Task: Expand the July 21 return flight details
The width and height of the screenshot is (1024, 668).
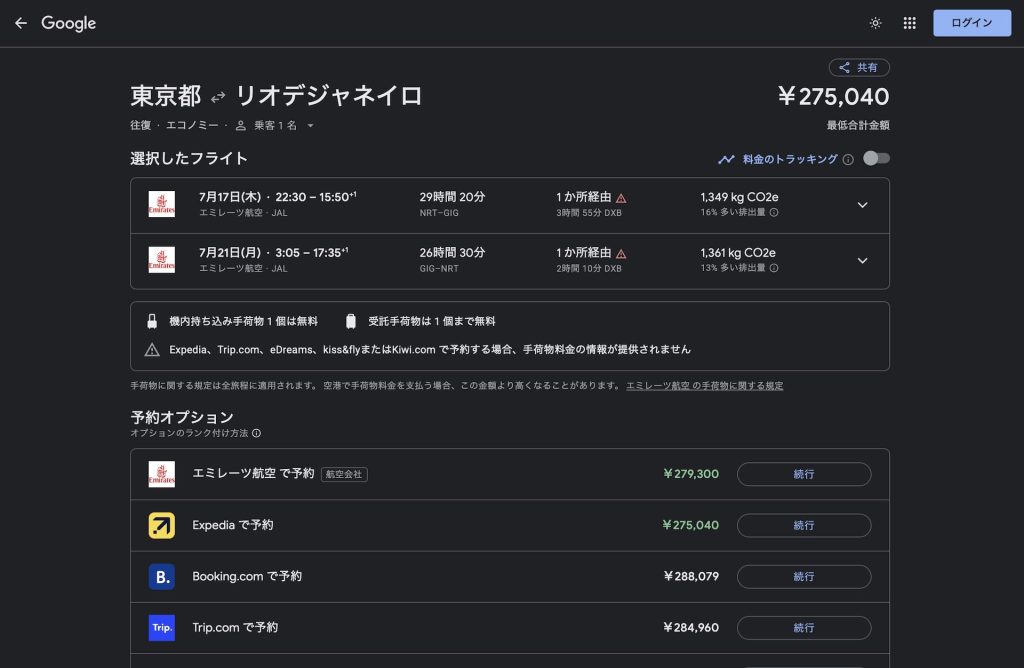Action: tap(862, 261)
